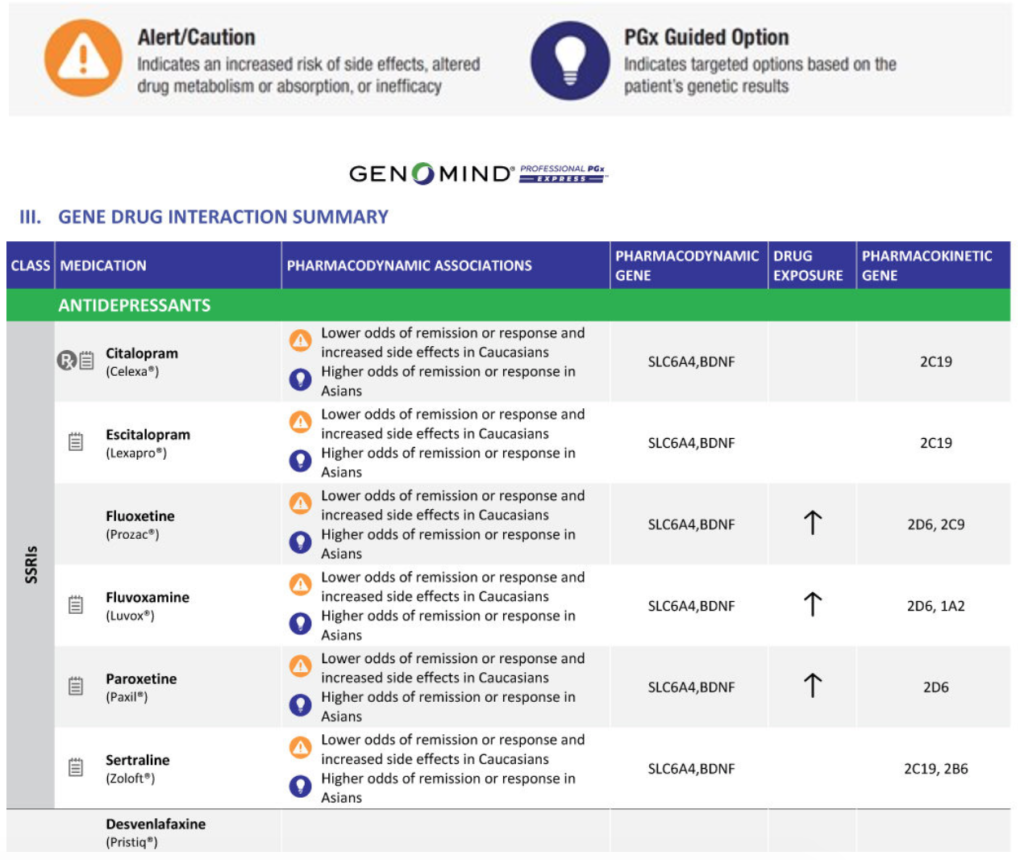Click the blue lightbulb icon in Sertraline row

coord(300,786)
